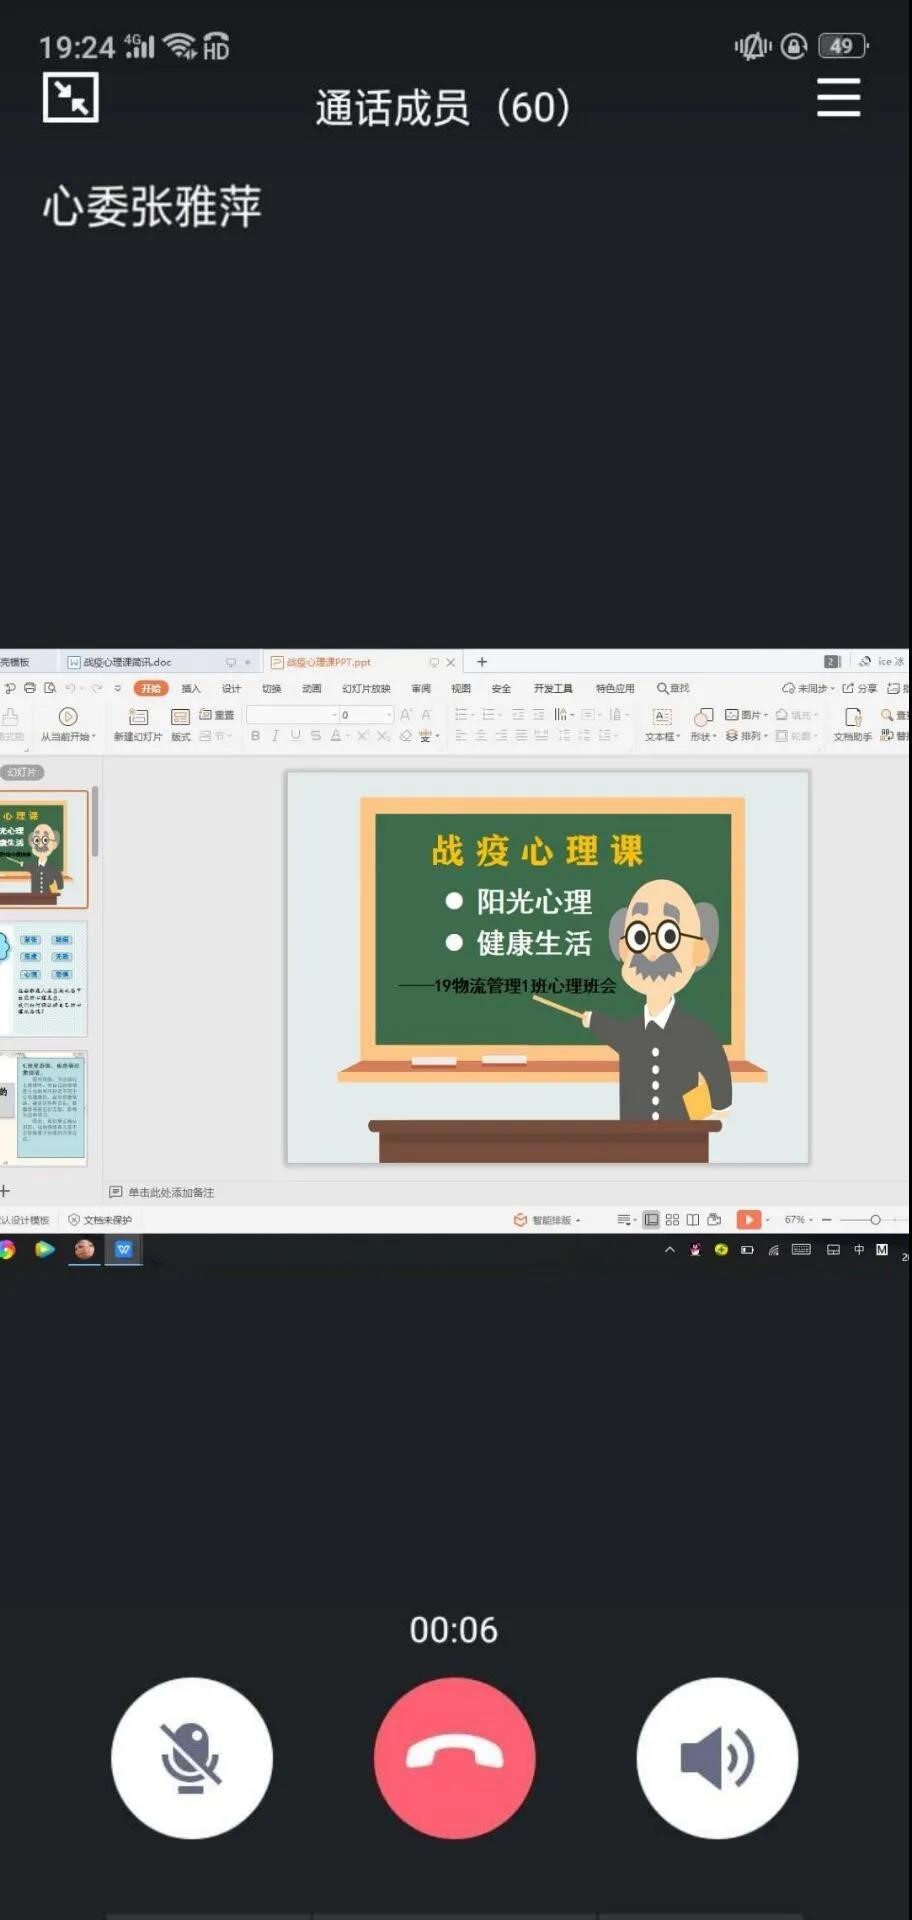Viewport: 912px width, 1920px height.
Task: Toggle the microphone mute button
Action: 191,1757
